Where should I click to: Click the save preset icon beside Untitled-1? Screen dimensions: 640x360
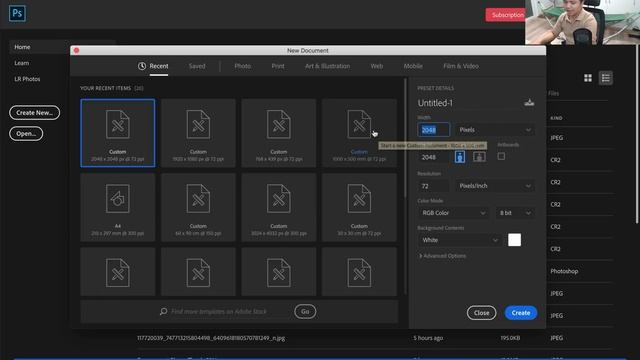[x=529, y=103]
